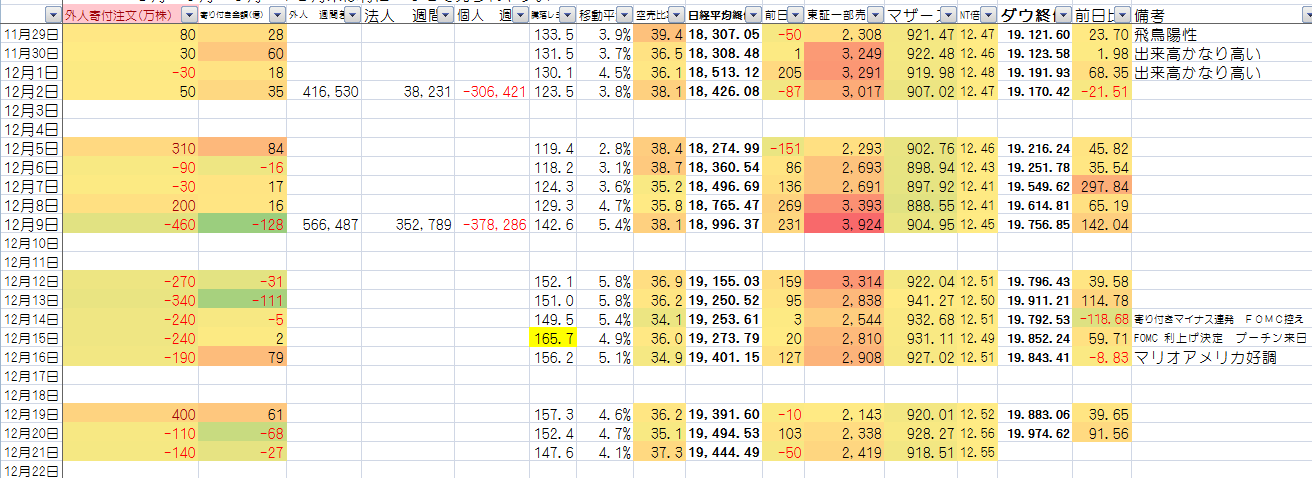Image resolution: width=1312 pixels, height=478 pixels.
Task: Open the 日経平均終値 column filter dropdown
Action: (x=751, y=16)
